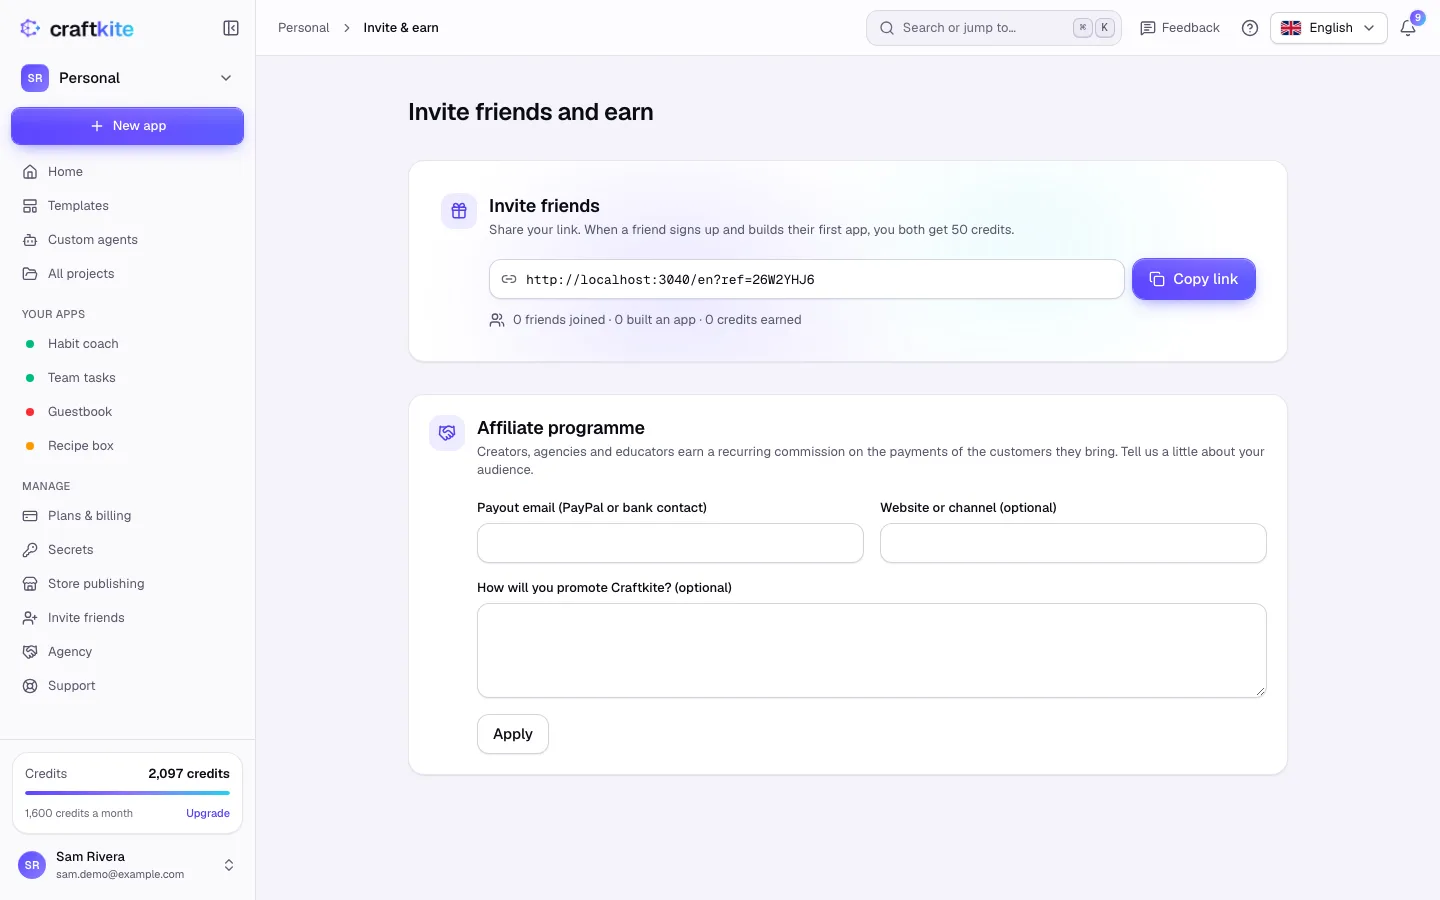Click the Store publishing shop icon
The image size is (1440, 900).
[x=30, y=584]
